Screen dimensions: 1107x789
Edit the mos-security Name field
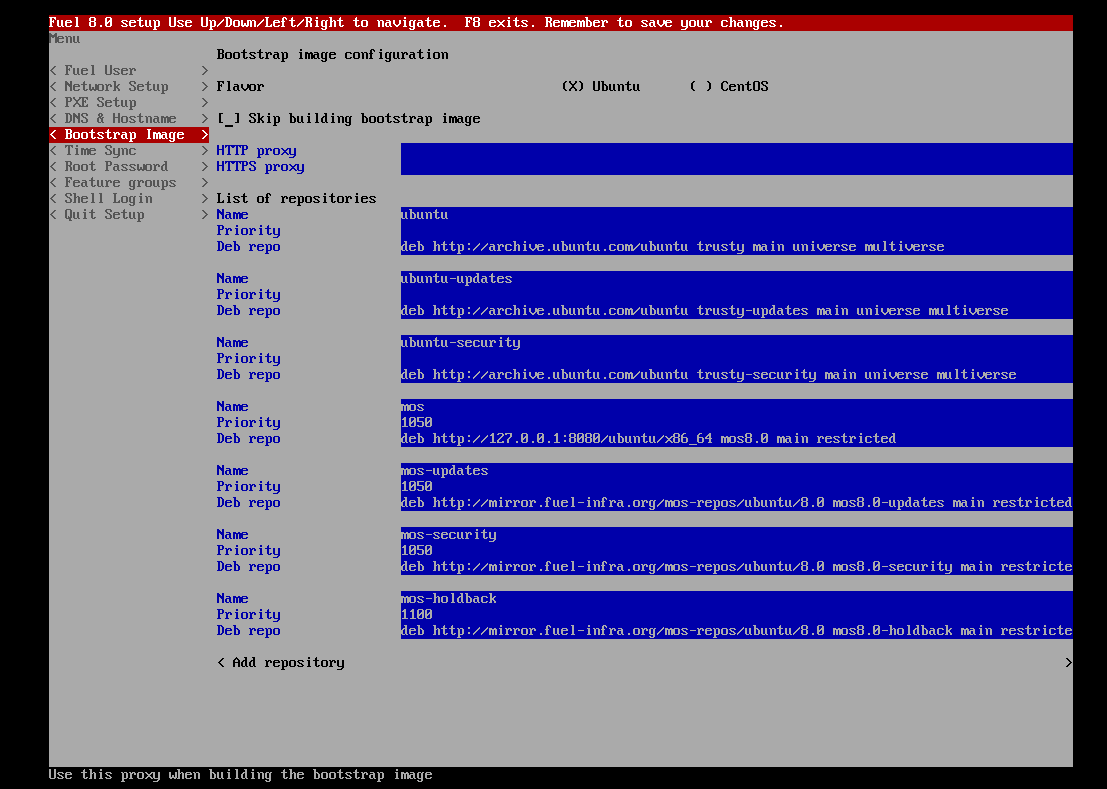736,534
